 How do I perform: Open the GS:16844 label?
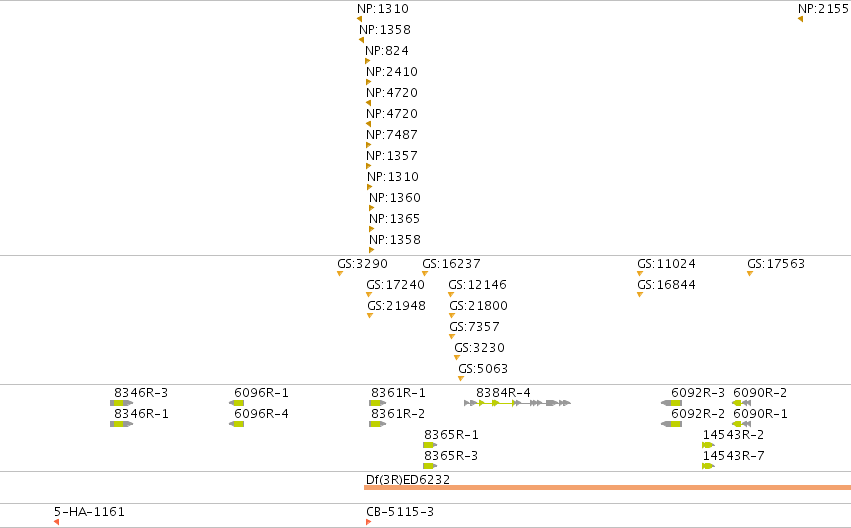(666, 284)
